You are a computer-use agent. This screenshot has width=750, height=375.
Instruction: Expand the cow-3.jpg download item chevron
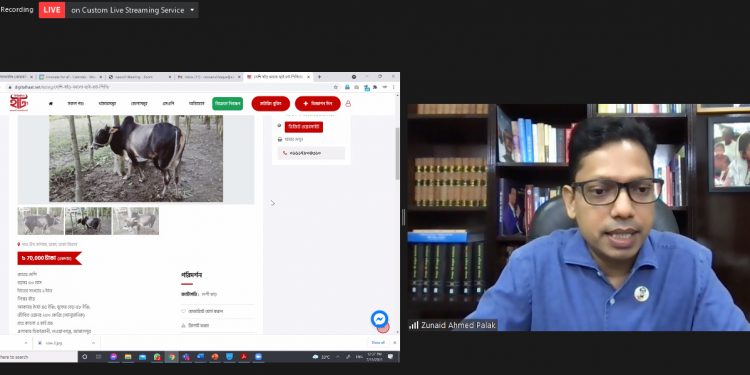[93, 343]
